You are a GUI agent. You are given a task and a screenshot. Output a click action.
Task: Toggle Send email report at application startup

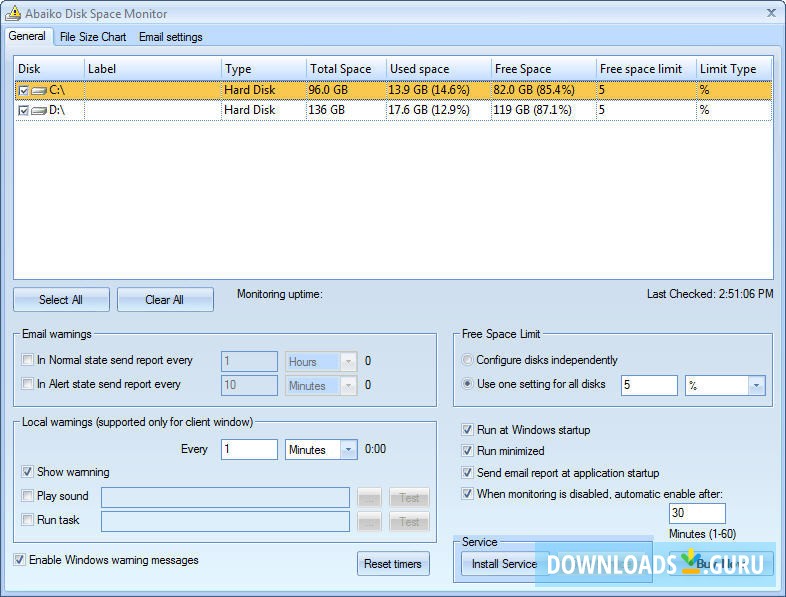click(467, 473)
